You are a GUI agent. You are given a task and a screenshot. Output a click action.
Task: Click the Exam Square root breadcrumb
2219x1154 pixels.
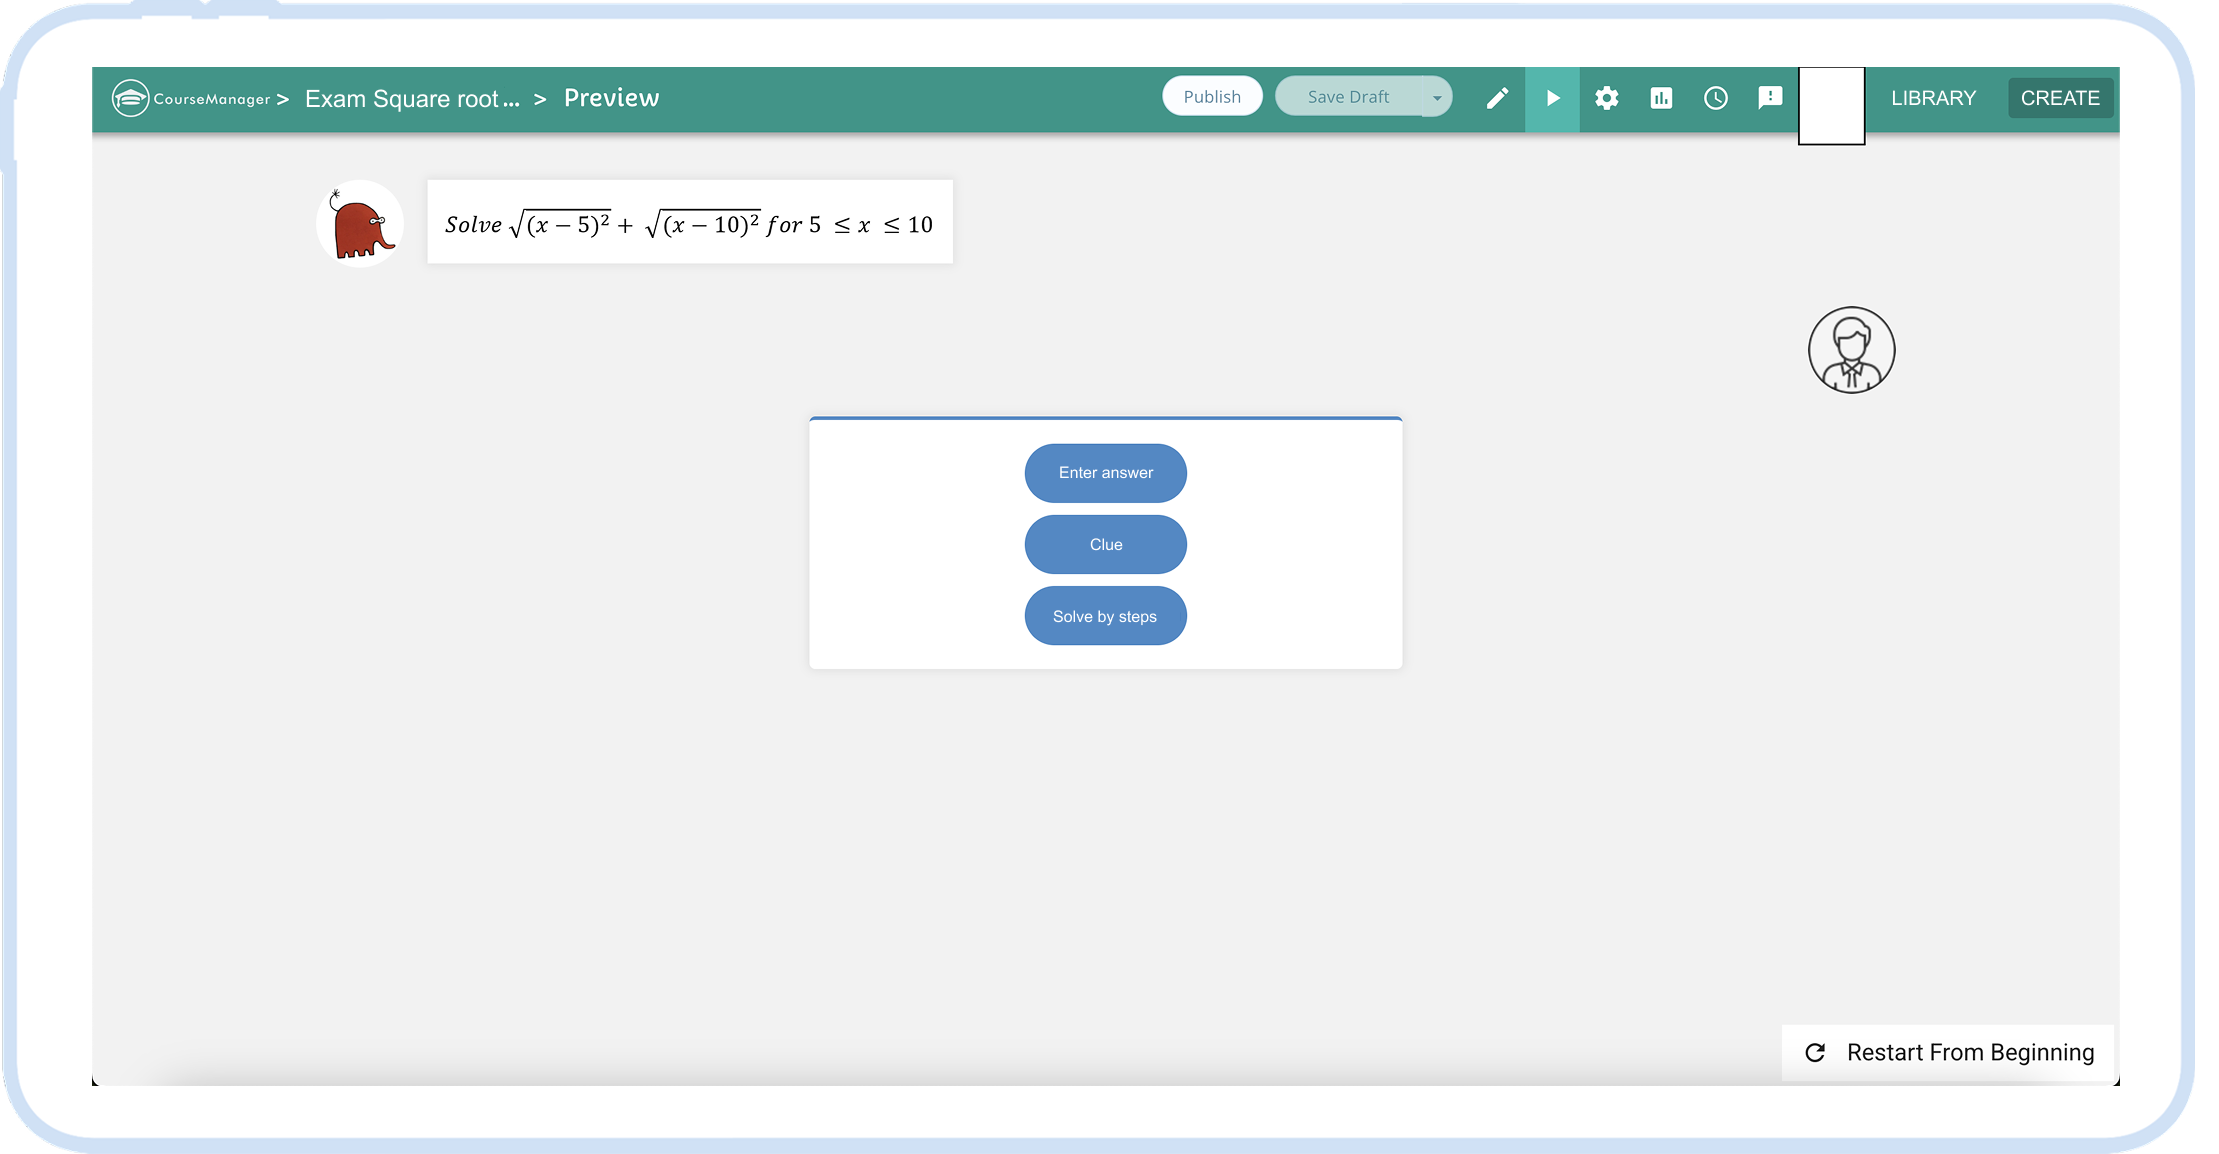coord(412,98)
